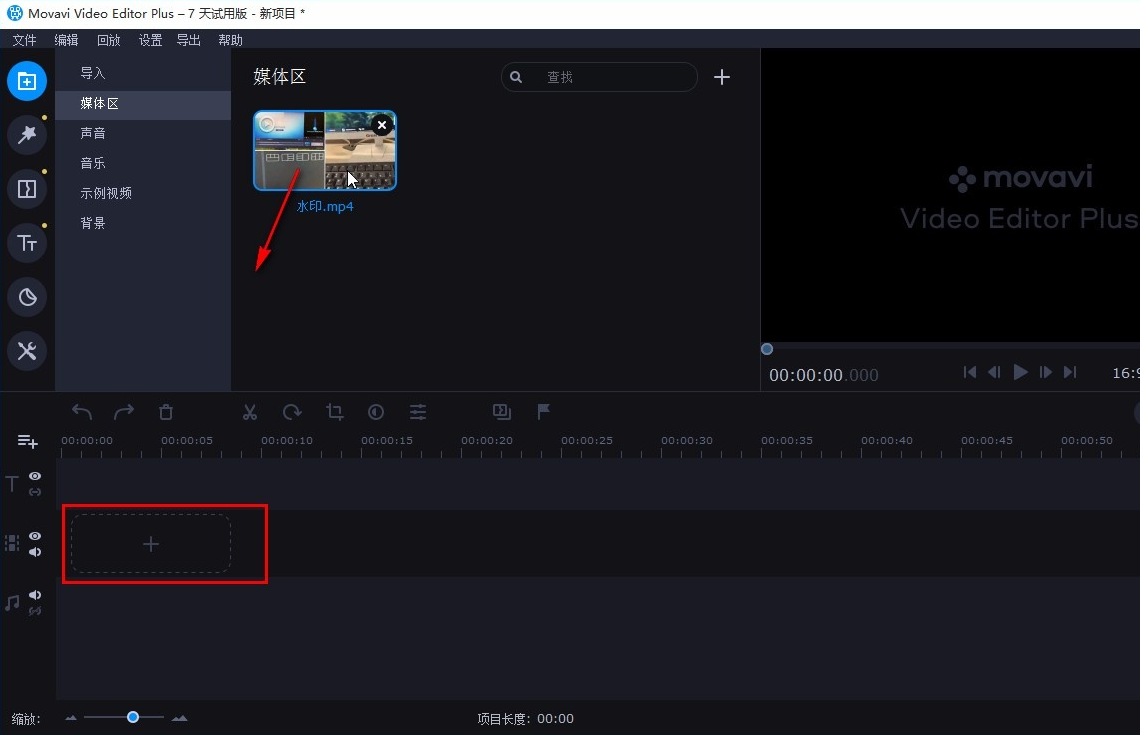The width and height of the screenshot is (1140, 735).
Task: Click the Add marker flag icon
Action: [x=543, y=412]
